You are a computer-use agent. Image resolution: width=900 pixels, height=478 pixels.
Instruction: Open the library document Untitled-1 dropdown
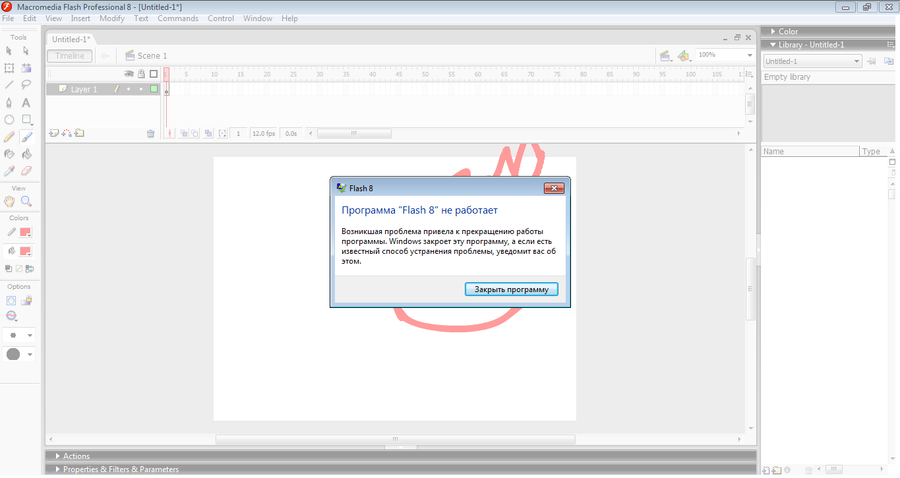(812, 61)
